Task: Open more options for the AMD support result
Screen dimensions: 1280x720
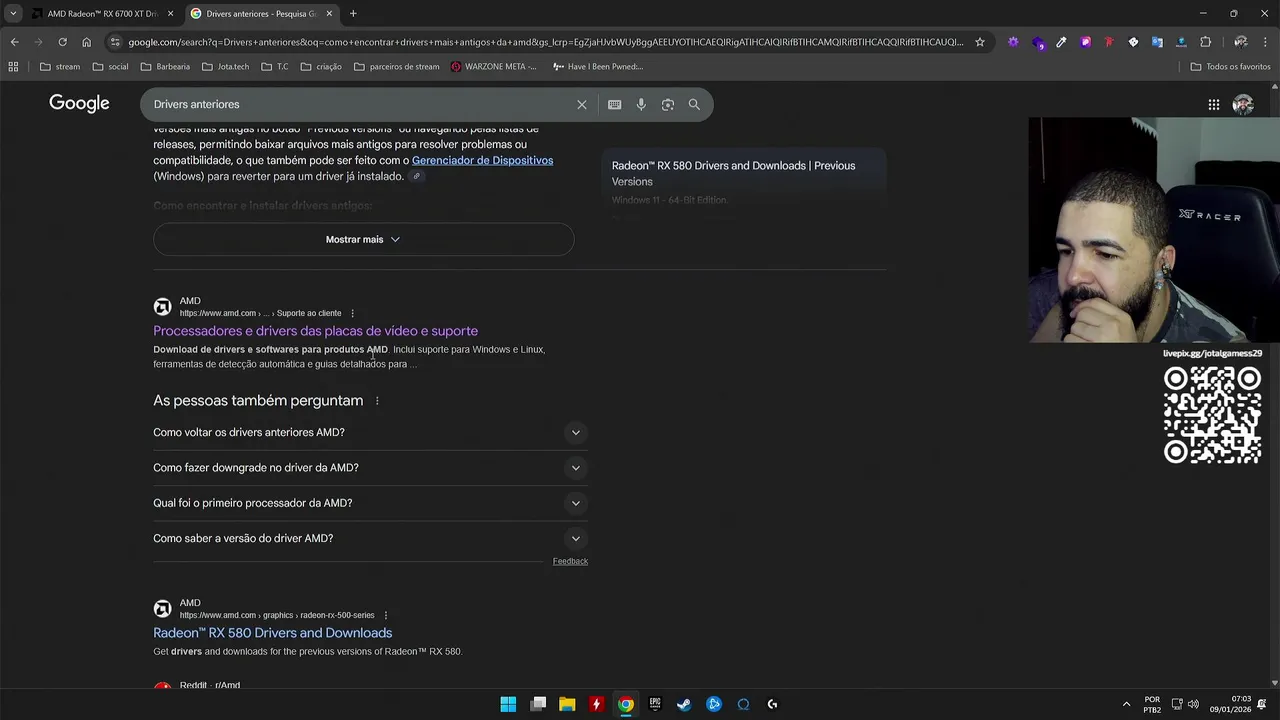Action: tap(352, 313)
